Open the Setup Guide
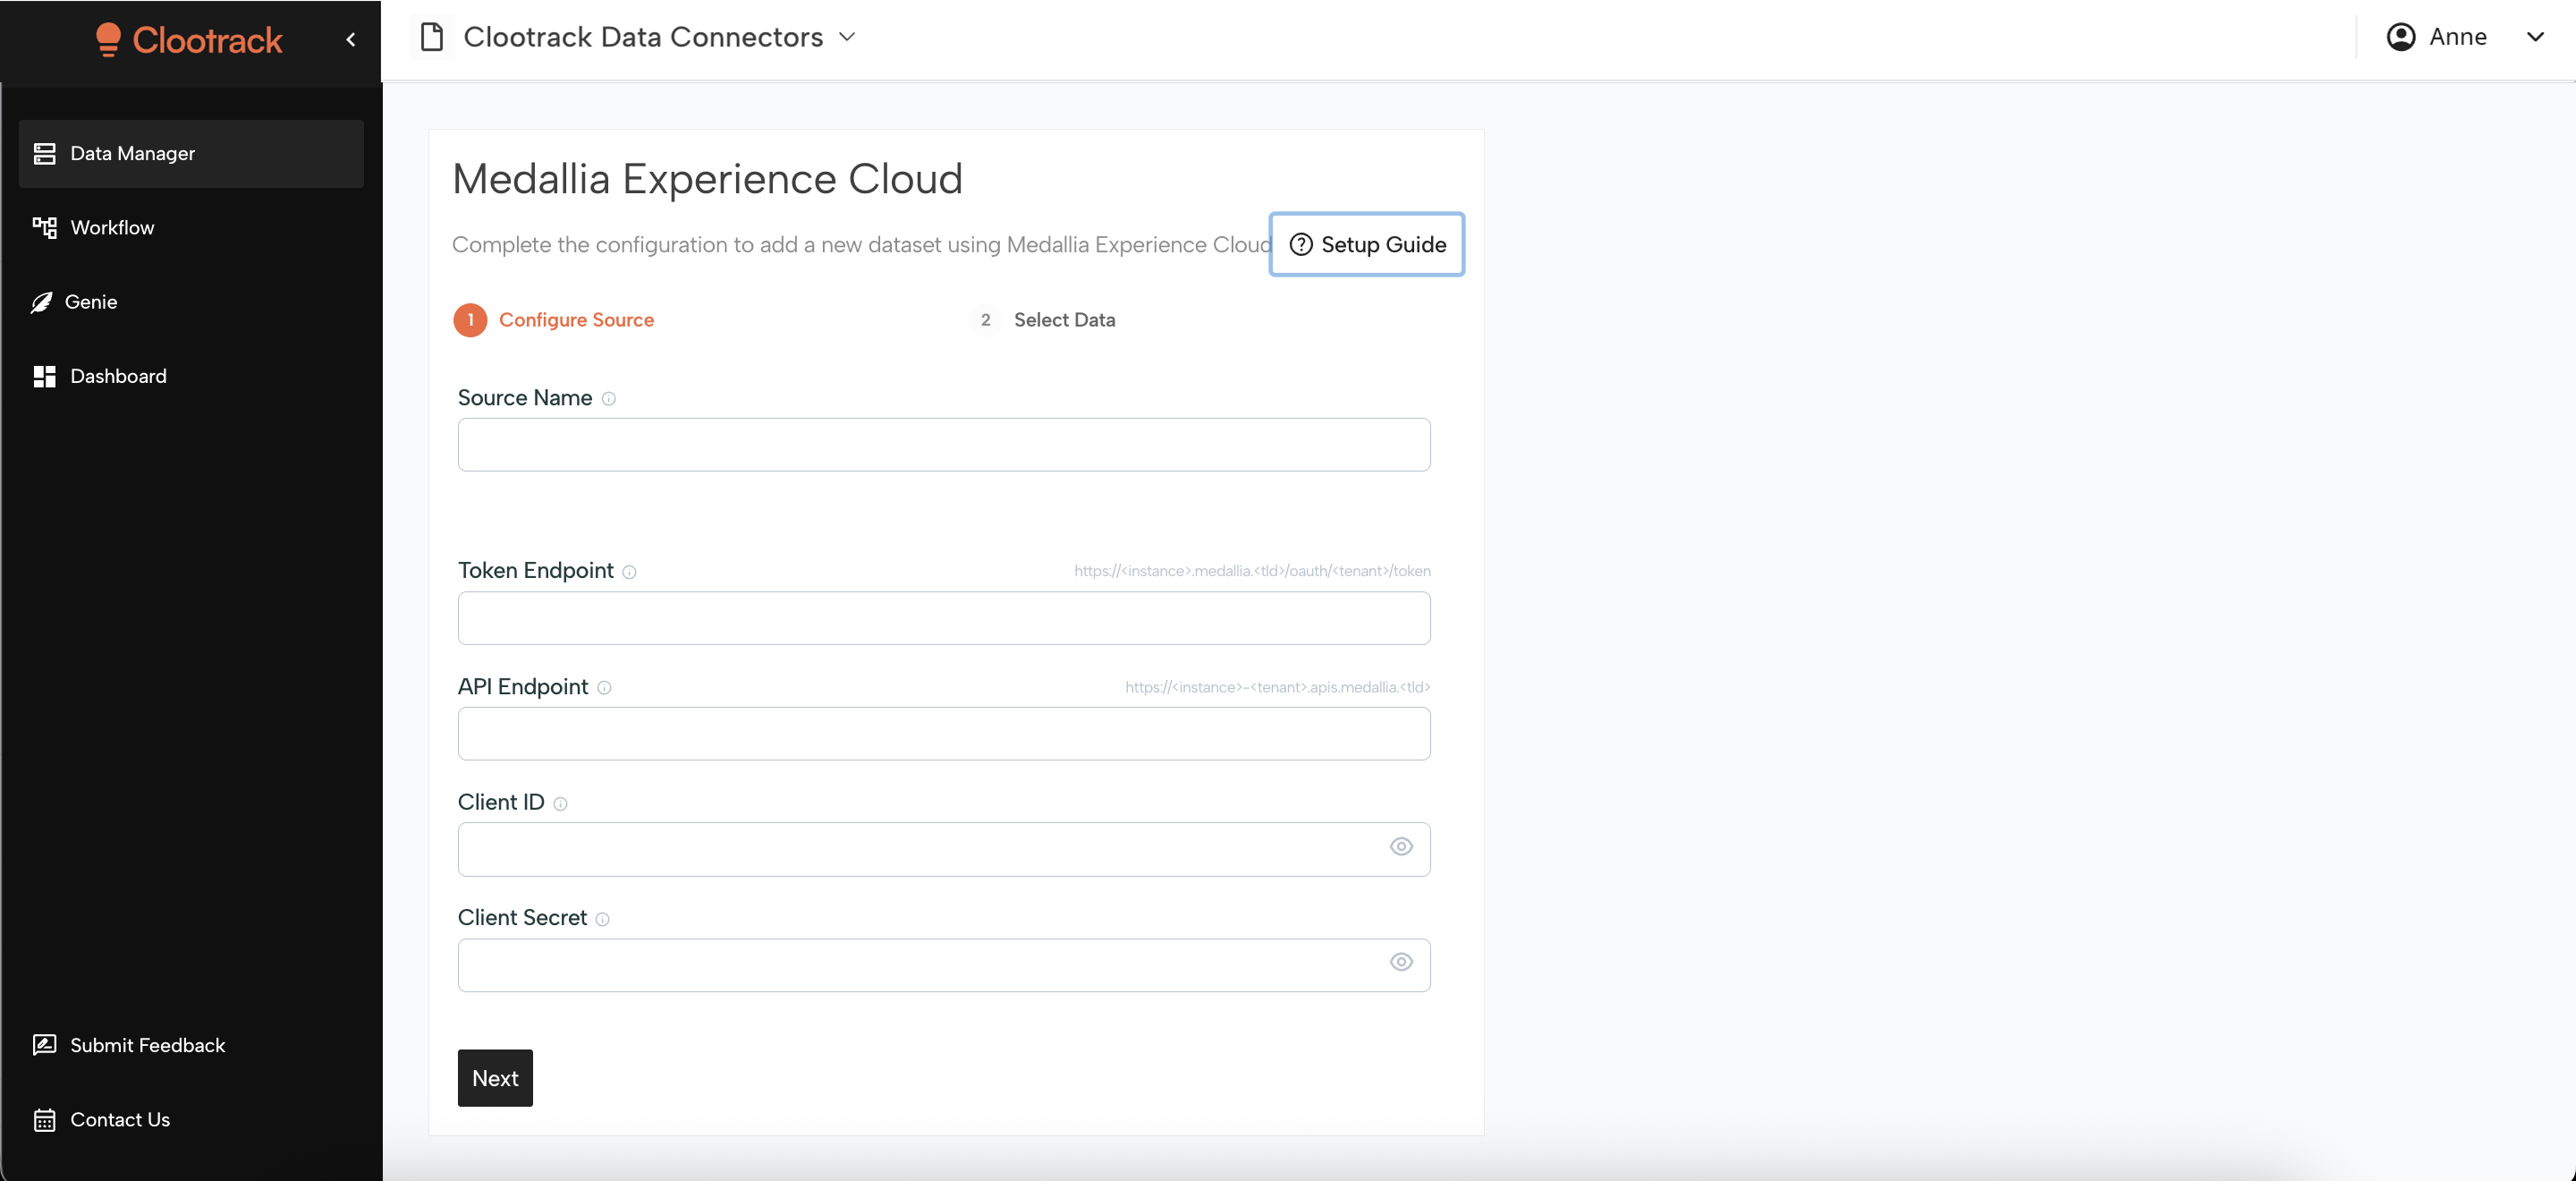 (1367, 244)
